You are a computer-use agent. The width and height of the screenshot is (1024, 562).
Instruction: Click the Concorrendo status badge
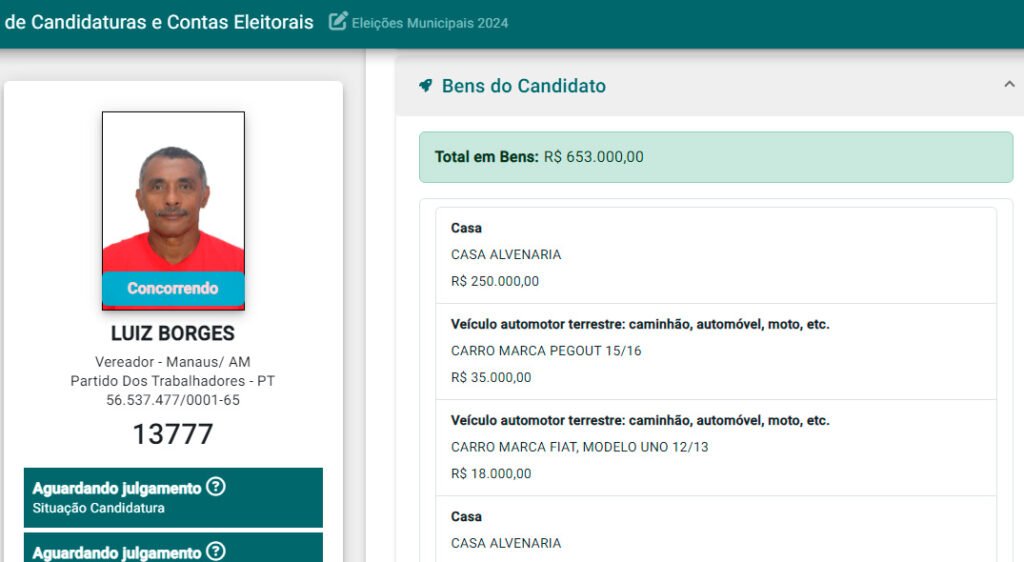click(173, 288)
